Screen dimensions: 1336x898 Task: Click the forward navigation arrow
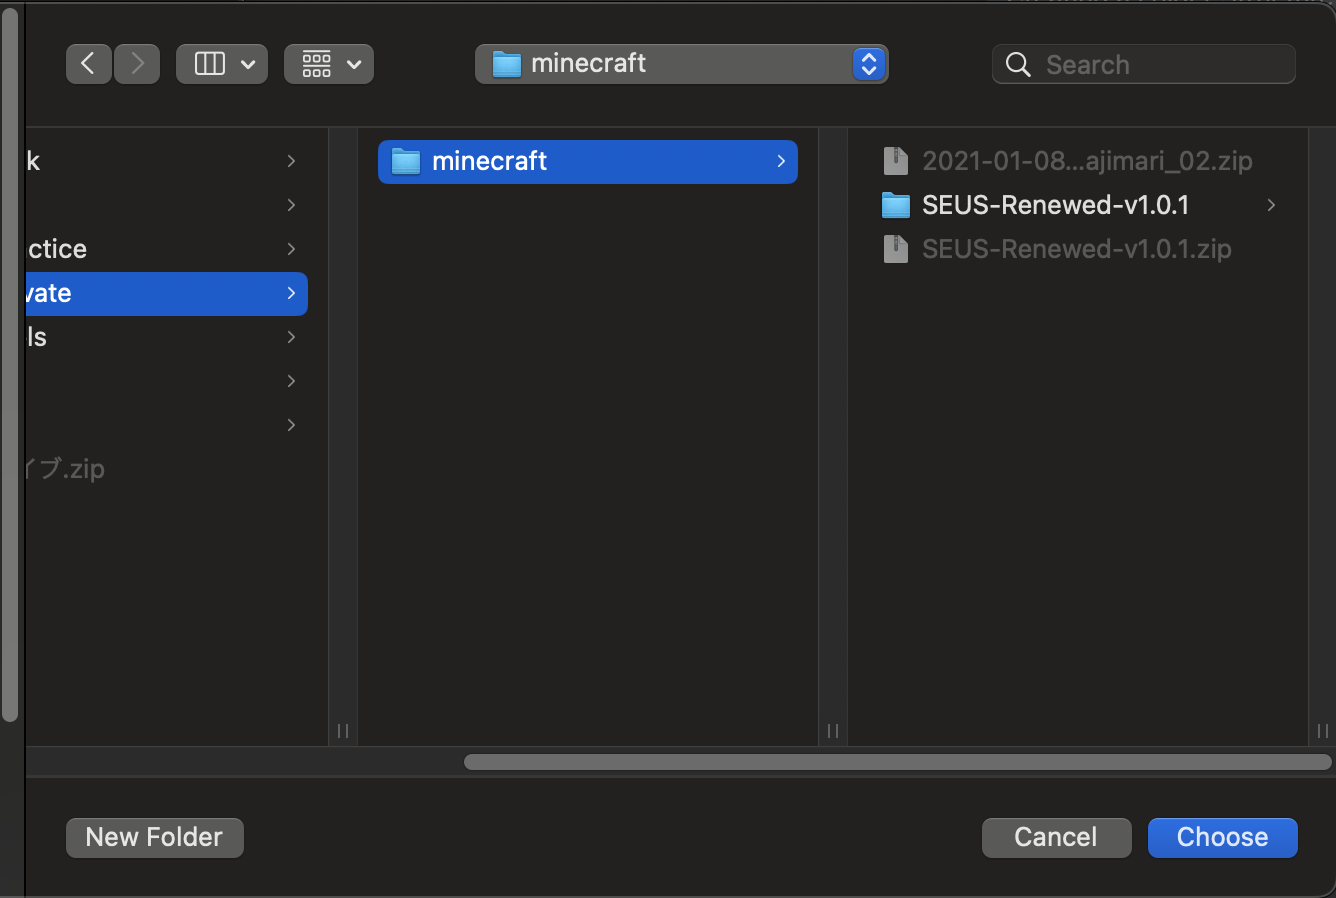(x=136, y=63)
